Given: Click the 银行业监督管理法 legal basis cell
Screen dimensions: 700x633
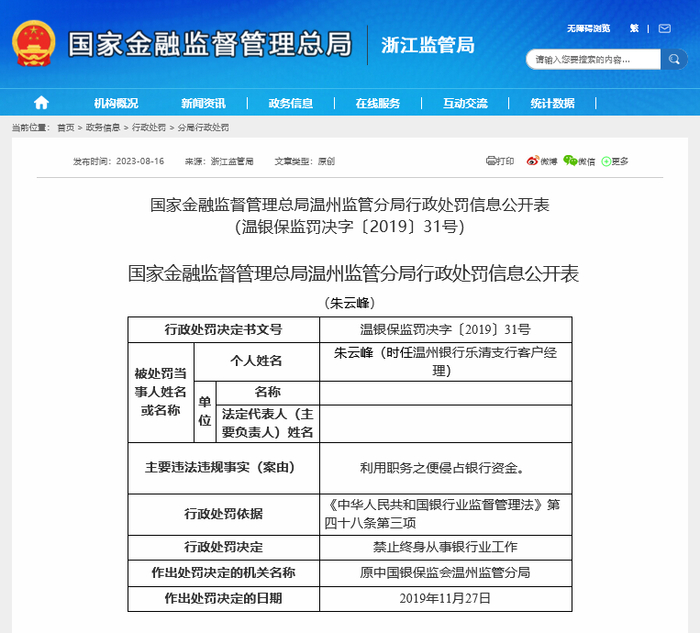Looking at the screenshot, I should (446, 514).
